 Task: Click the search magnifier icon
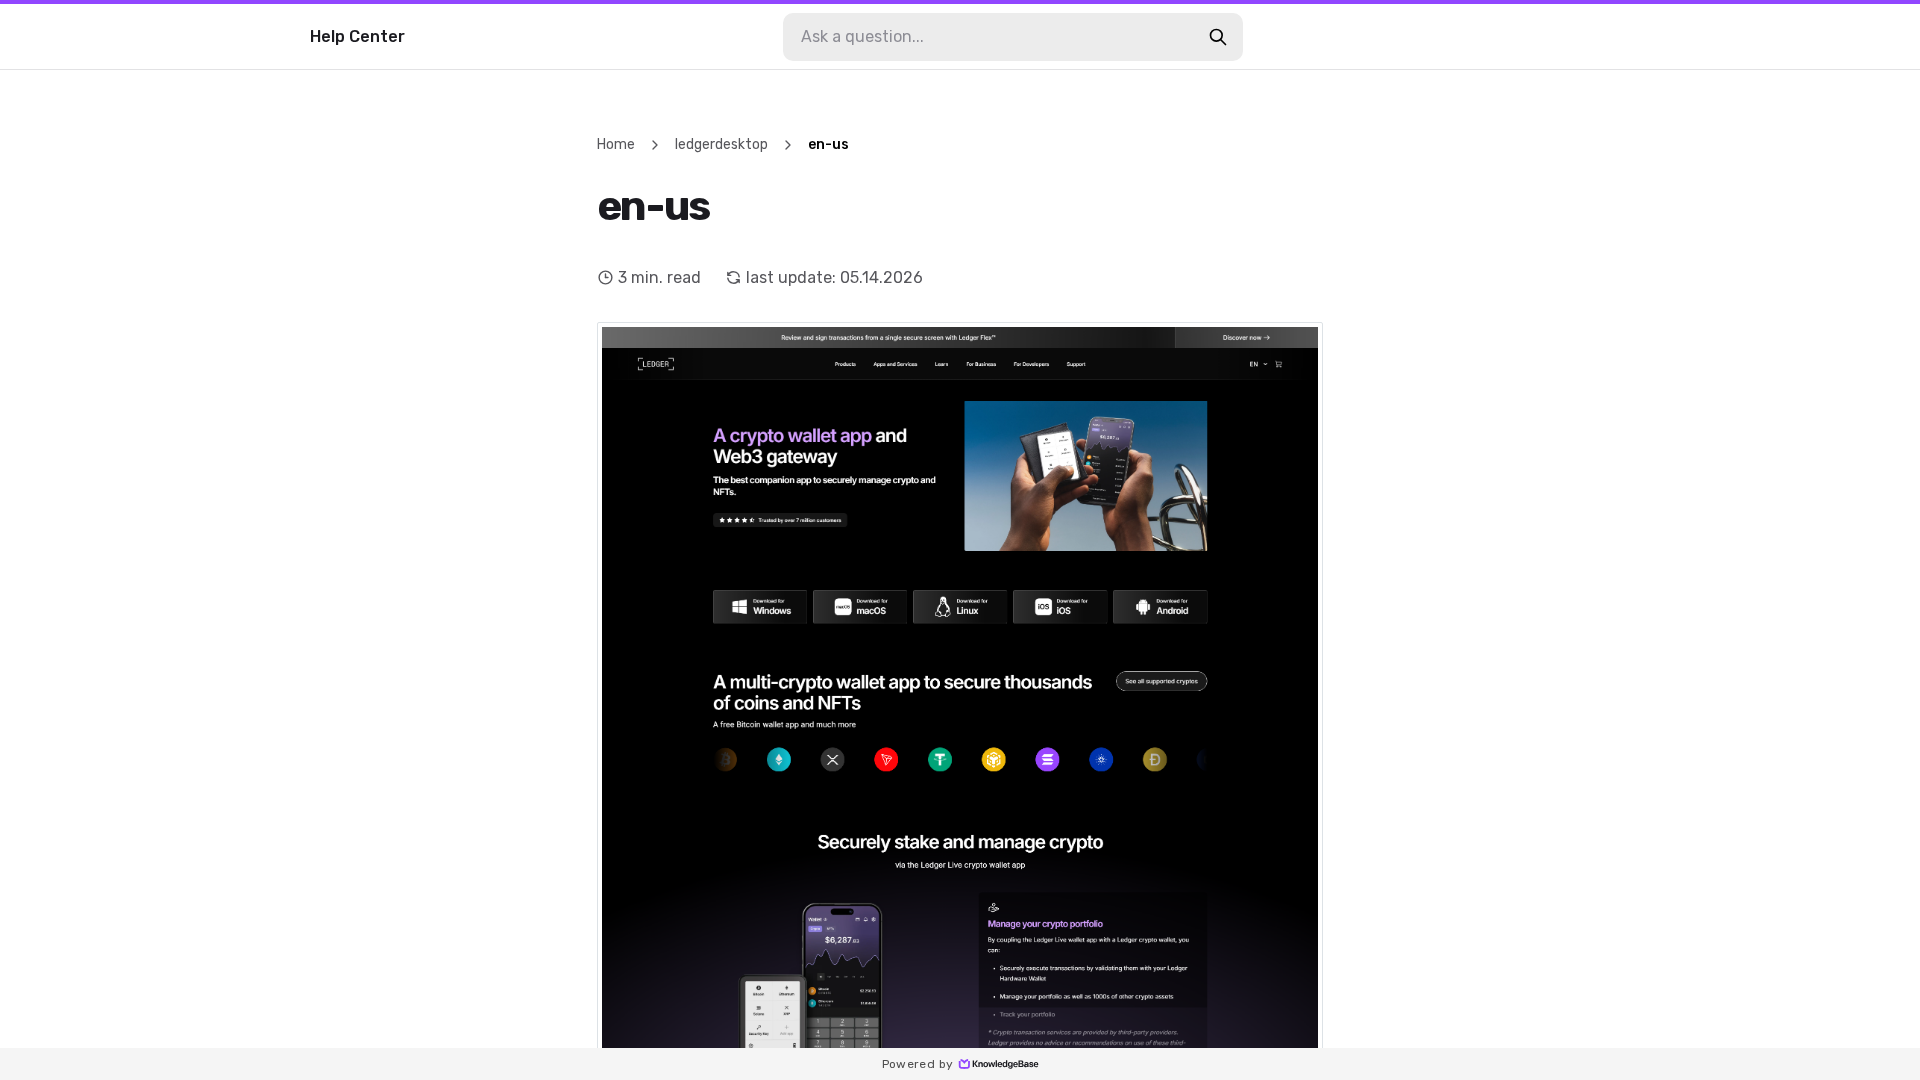1217,37
